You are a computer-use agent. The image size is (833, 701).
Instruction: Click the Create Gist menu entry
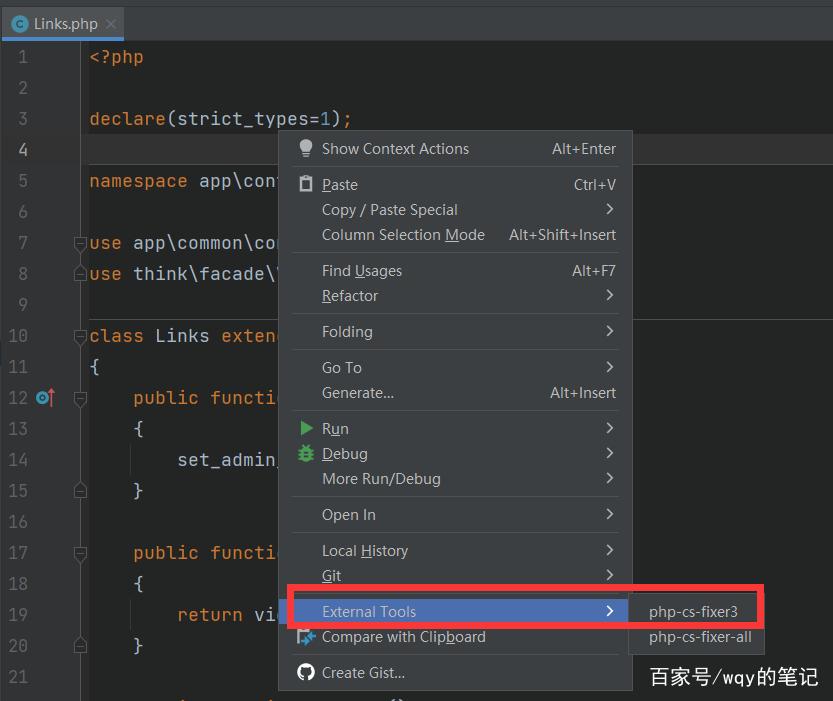tap(360, 672)
